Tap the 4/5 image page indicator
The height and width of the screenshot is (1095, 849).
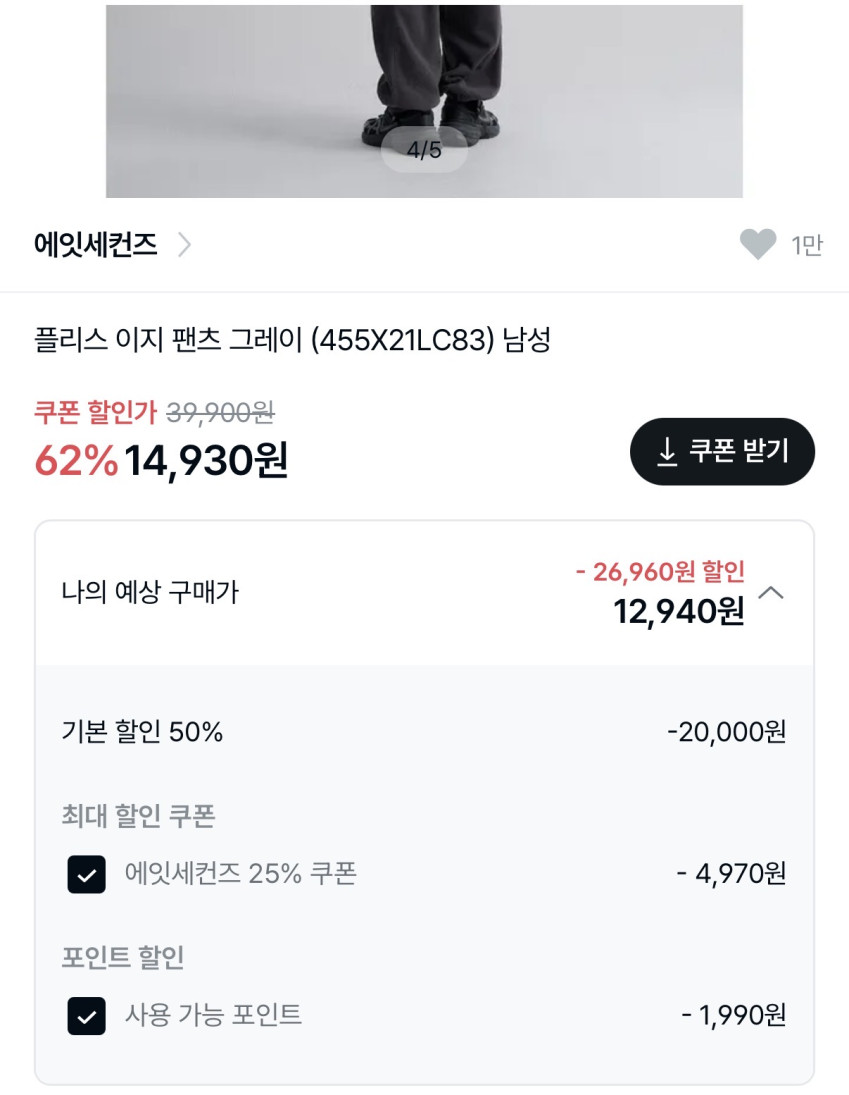[x=424, y=151]
